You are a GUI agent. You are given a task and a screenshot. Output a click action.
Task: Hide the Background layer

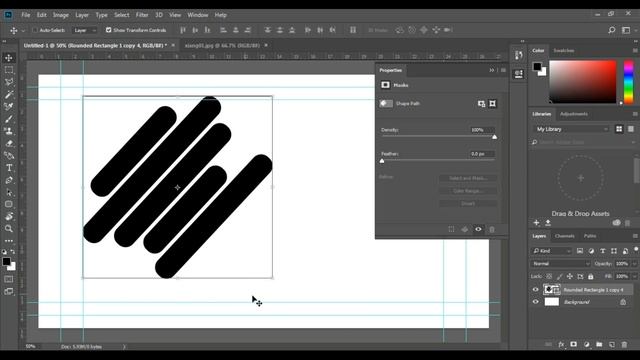(536, 302)
